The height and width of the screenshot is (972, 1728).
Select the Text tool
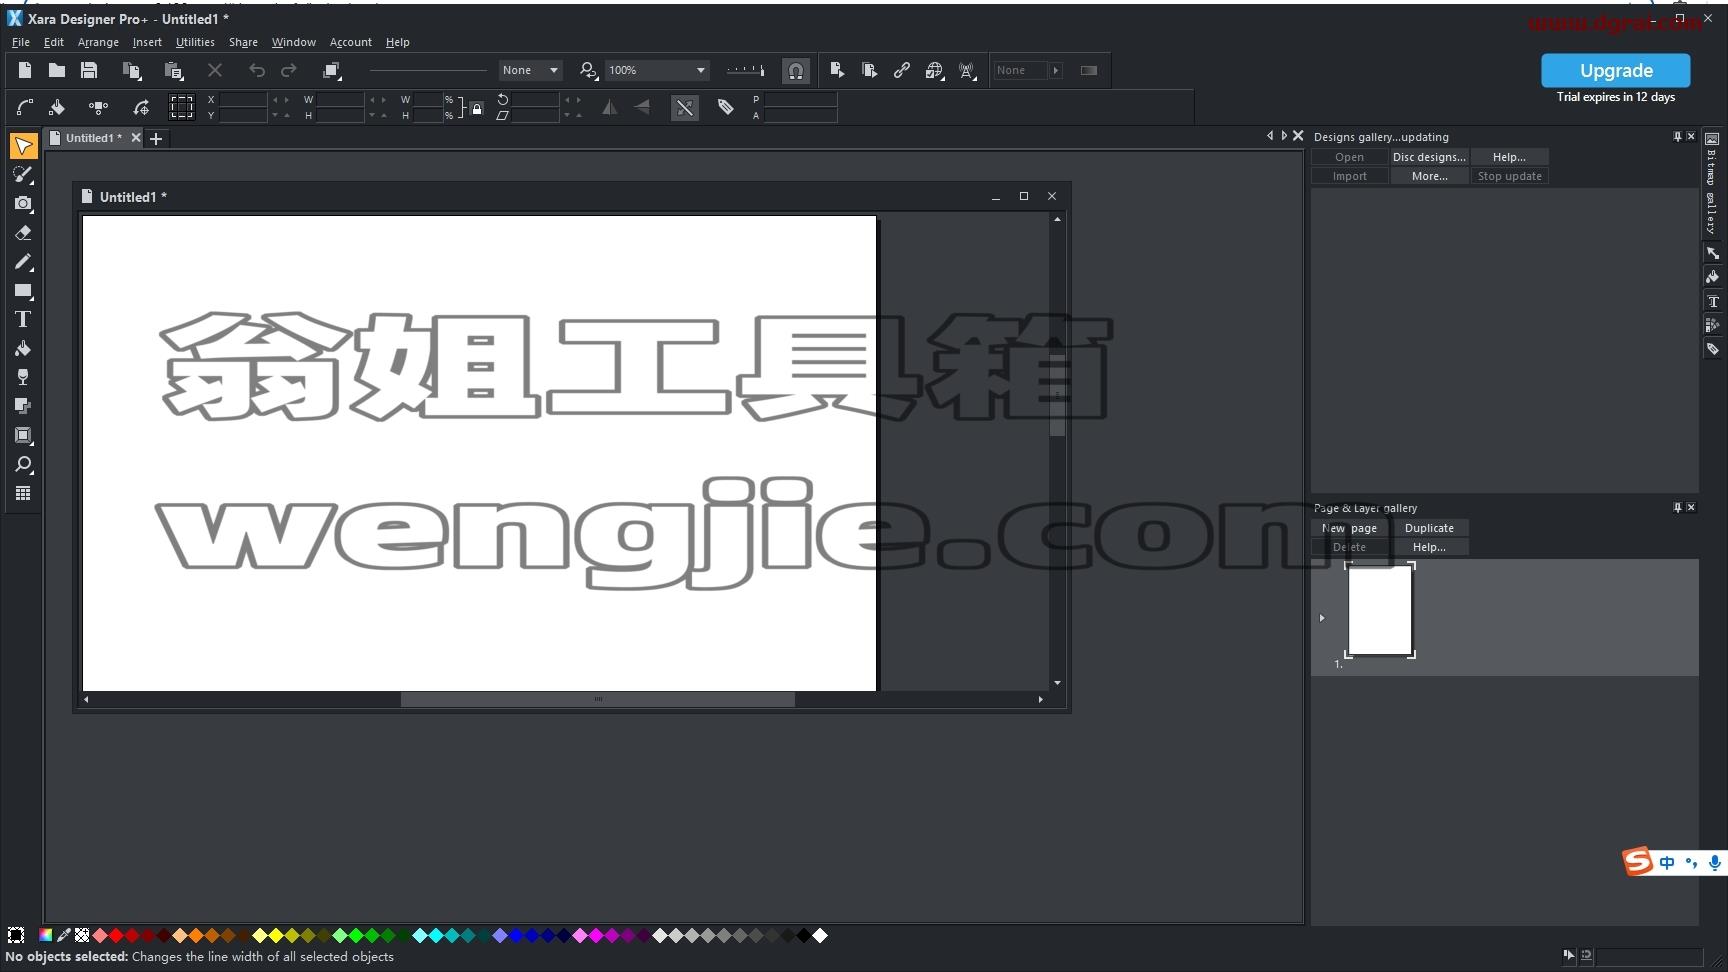pyautogui.click(x=23, y=320)
